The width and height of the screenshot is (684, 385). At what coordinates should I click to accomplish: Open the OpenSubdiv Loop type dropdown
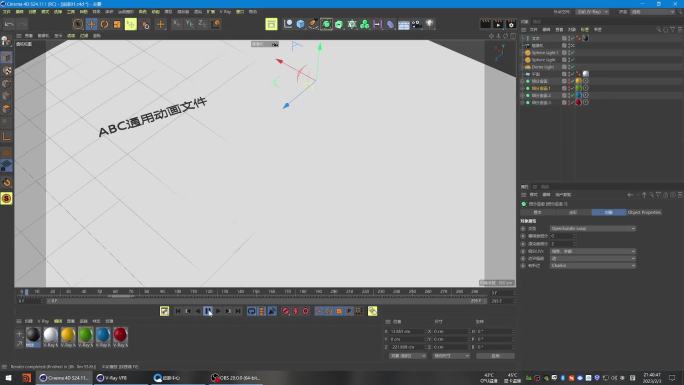point(592,228)
